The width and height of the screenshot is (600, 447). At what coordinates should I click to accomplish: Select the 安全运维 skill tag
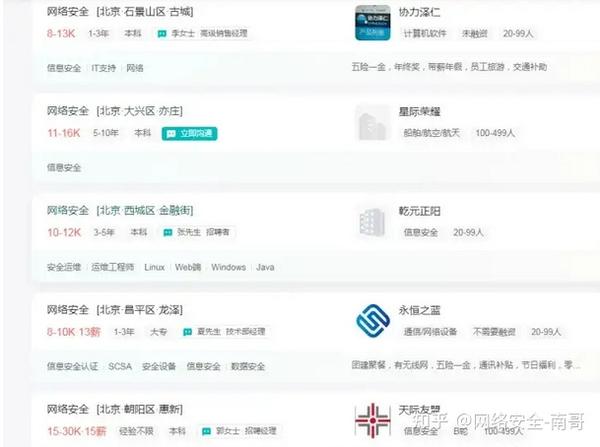64,267
